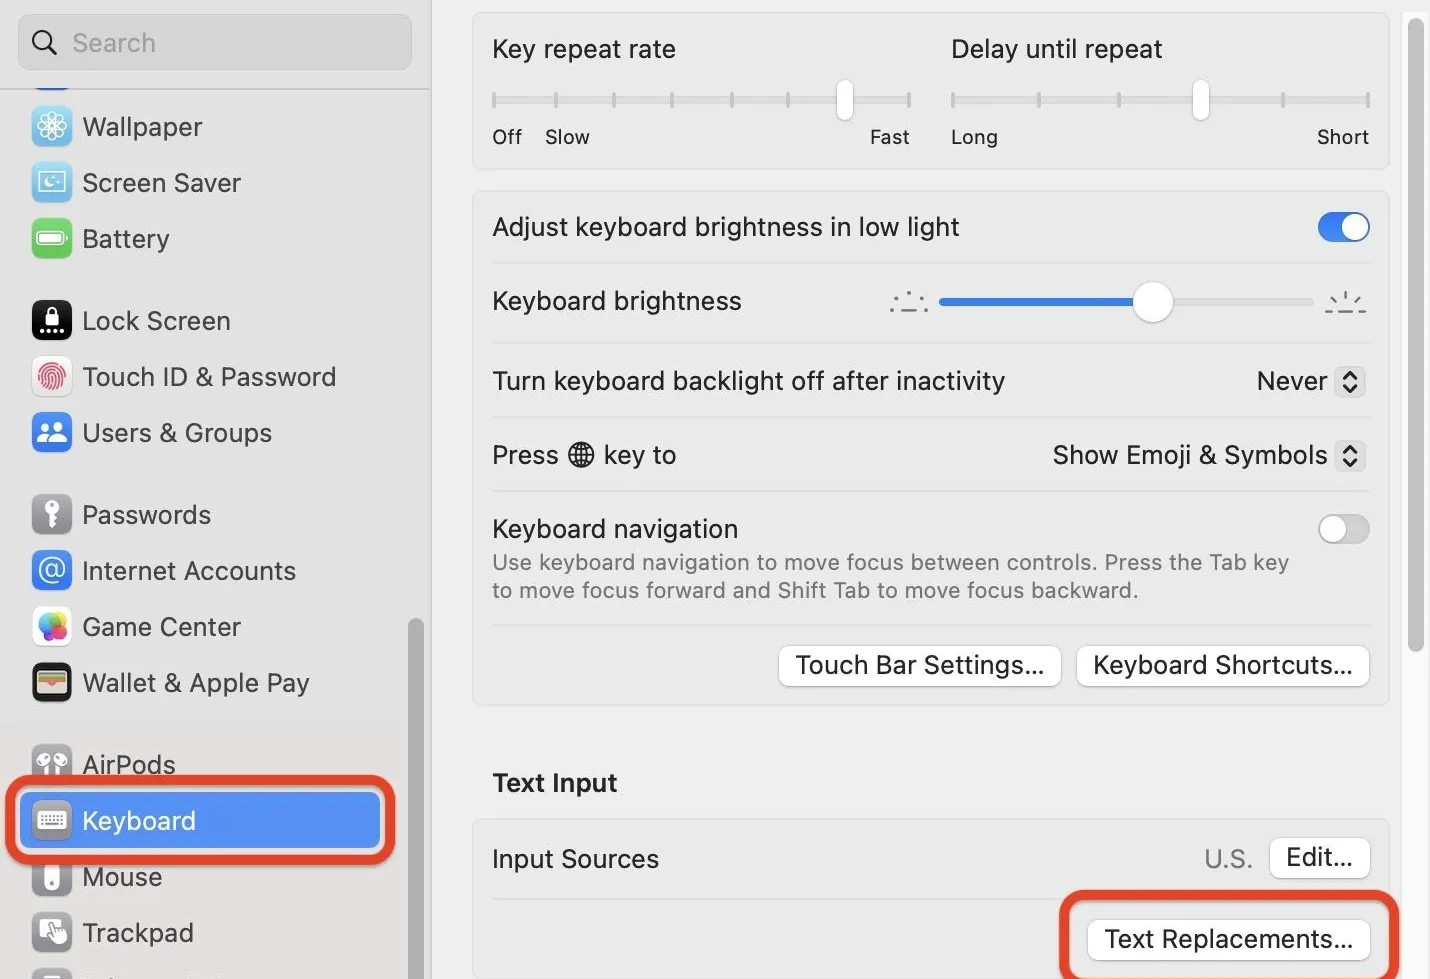
Task: Click the Battery icon in sidebar
Action: pyautogui.click(x=51, y=238)
